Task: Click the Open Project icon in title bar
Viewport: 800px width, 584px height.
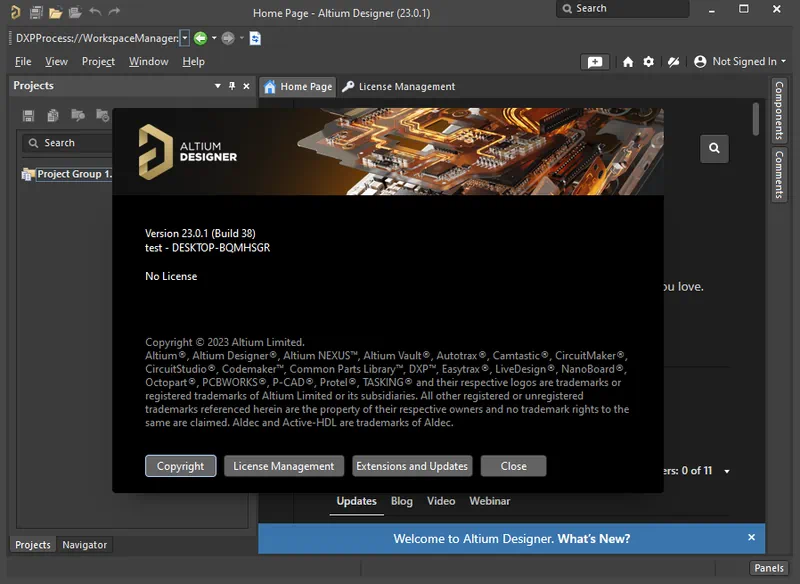Action: (75, 12)
